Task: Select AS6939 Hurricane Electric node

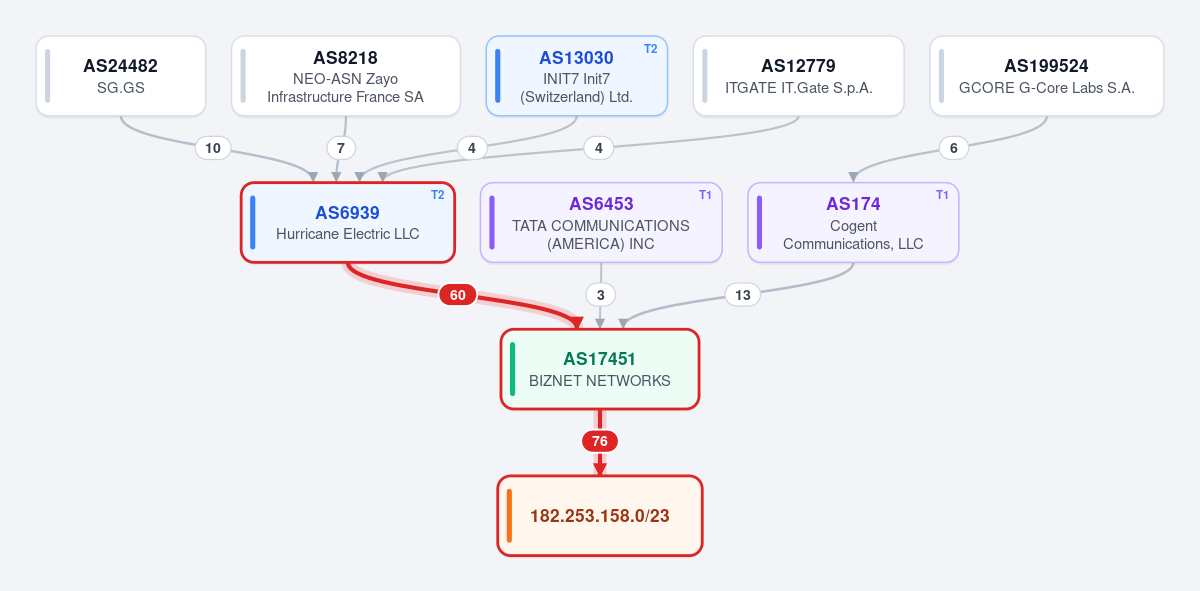Action: click(x=348, y=223)
